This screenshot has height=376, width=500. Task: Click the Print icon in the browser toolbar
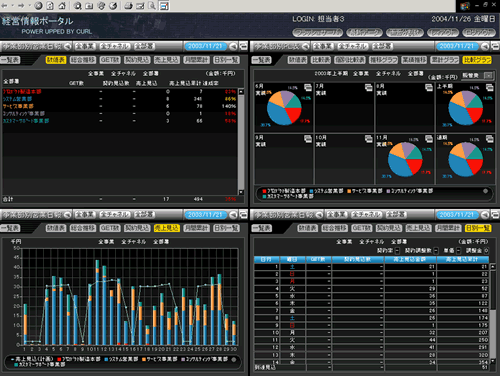point(128,5)
